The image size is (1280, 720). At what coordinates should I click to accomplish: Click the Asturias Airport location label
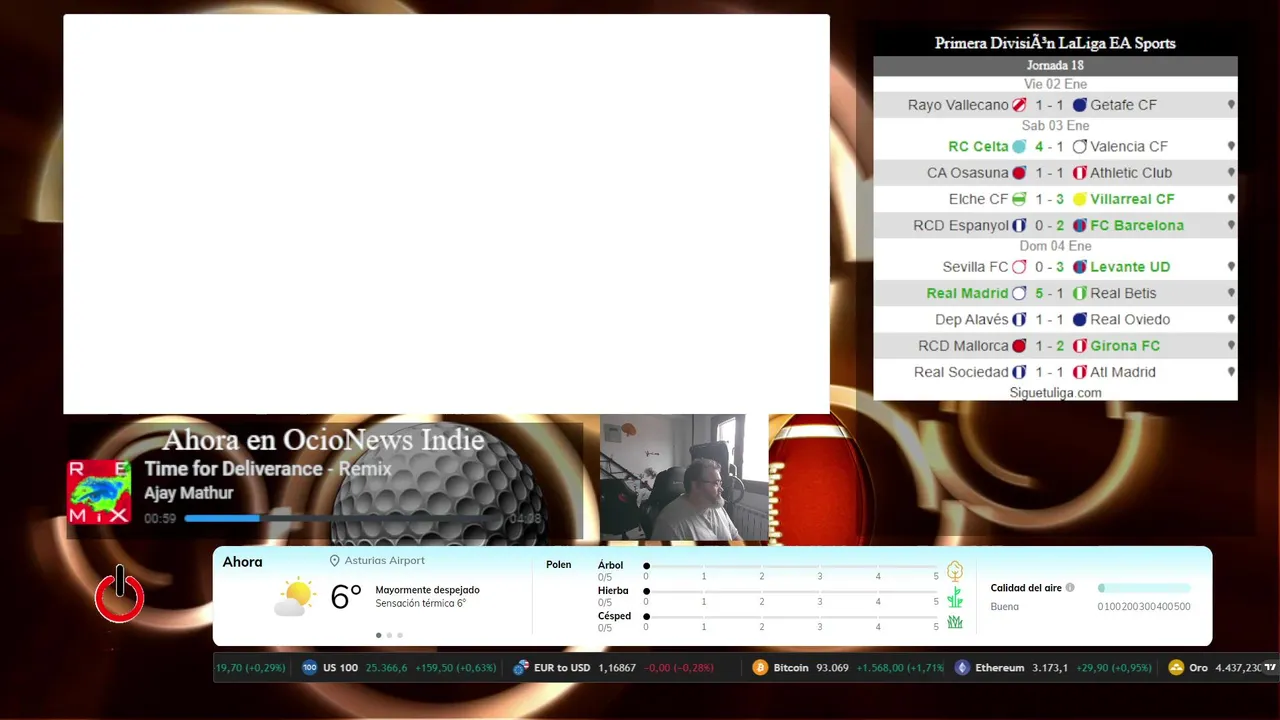[x=385, y=561]
